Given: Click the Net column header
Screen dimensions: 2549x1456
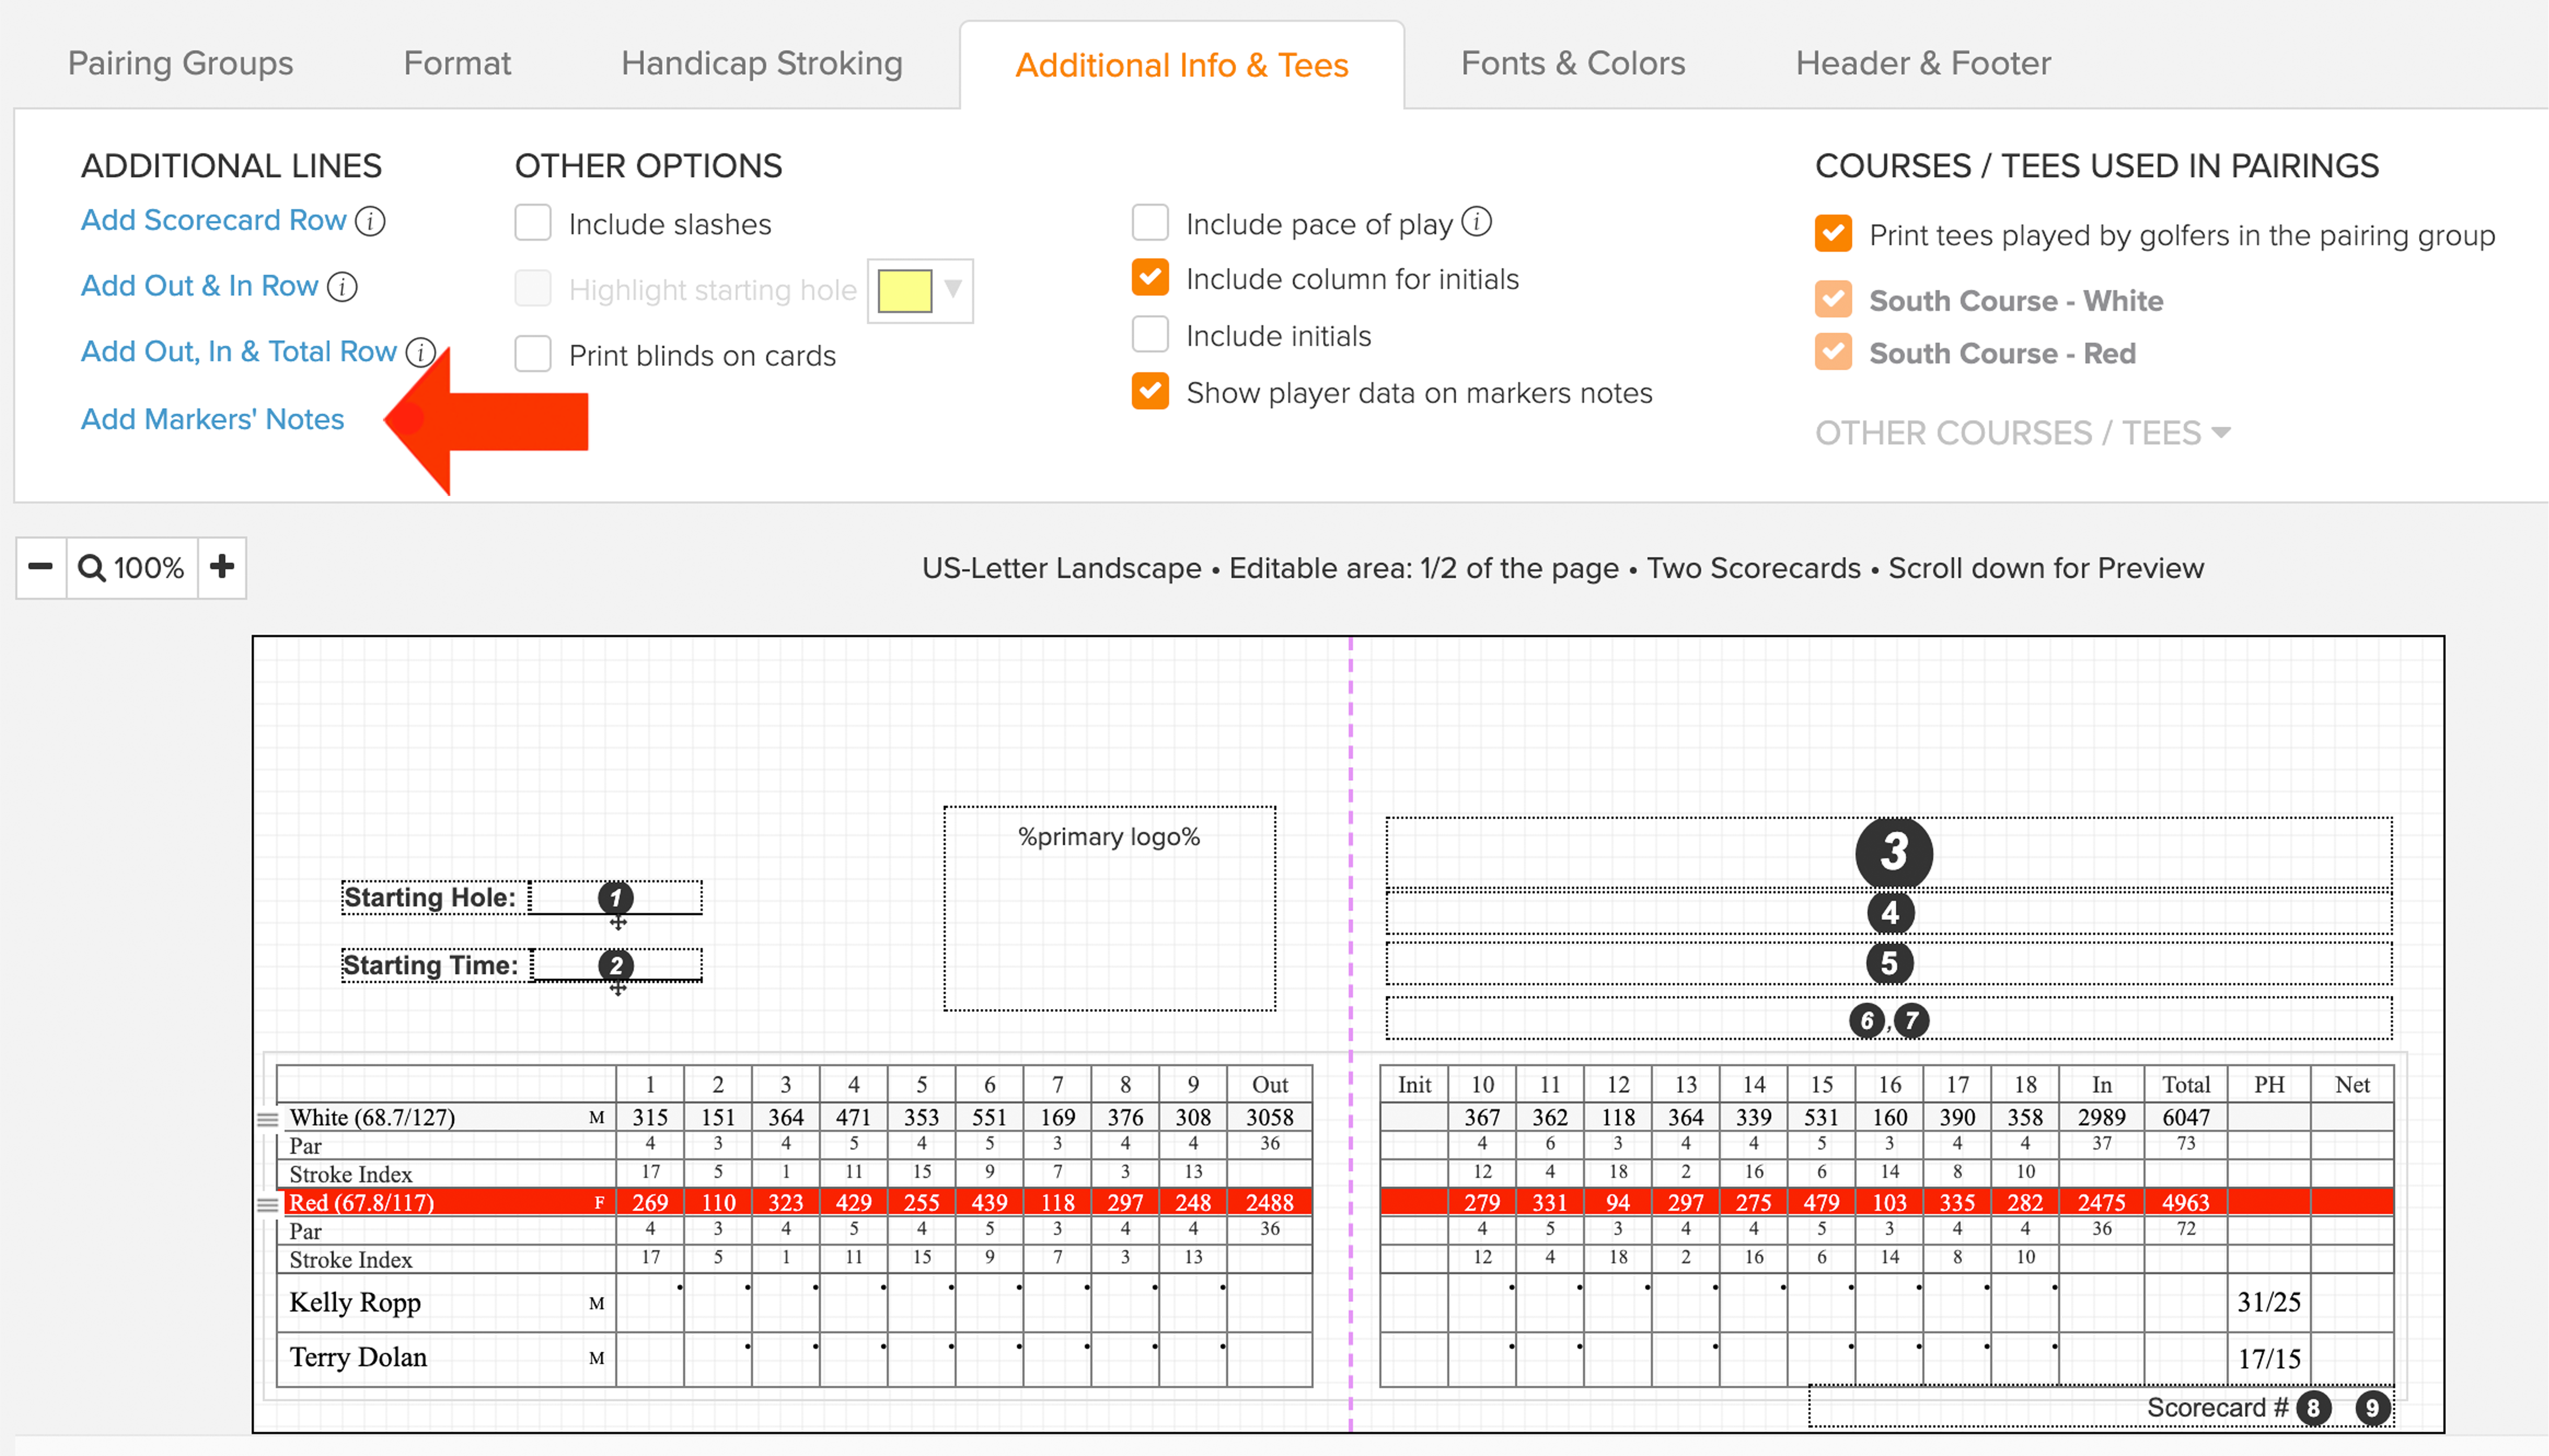Looking at the screenshot, I should click(x=2352, y=1085).
